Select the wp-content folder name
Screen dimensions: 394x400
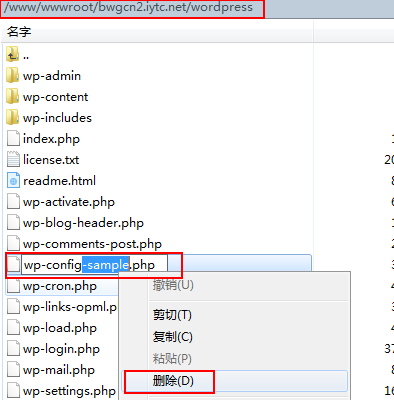(55, 97)
